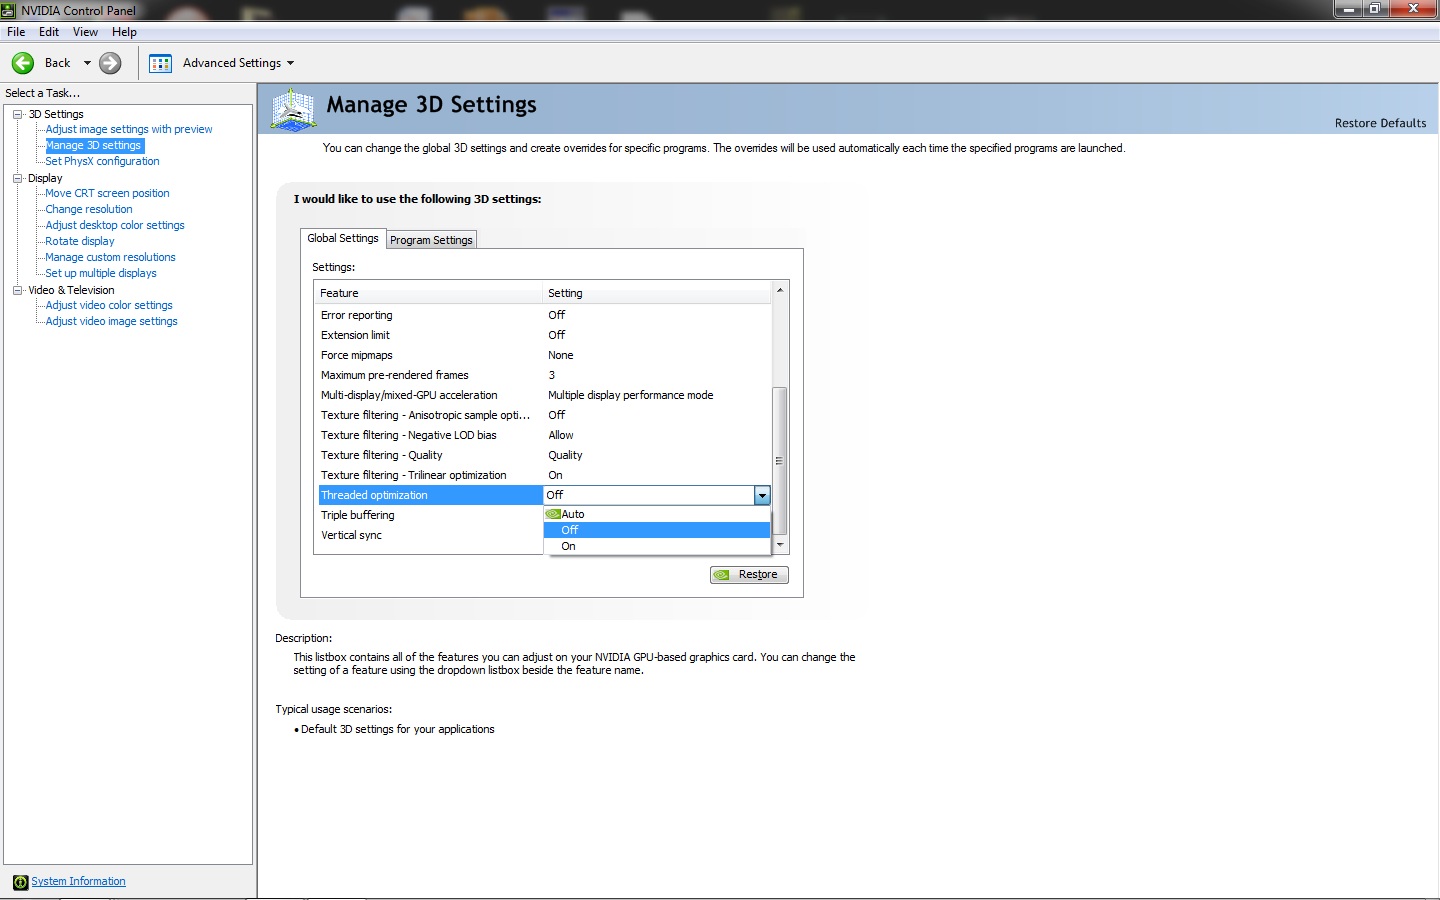The image size is (1440, 900).
Task: Open Change resolution task
Action: click(89, 209)
